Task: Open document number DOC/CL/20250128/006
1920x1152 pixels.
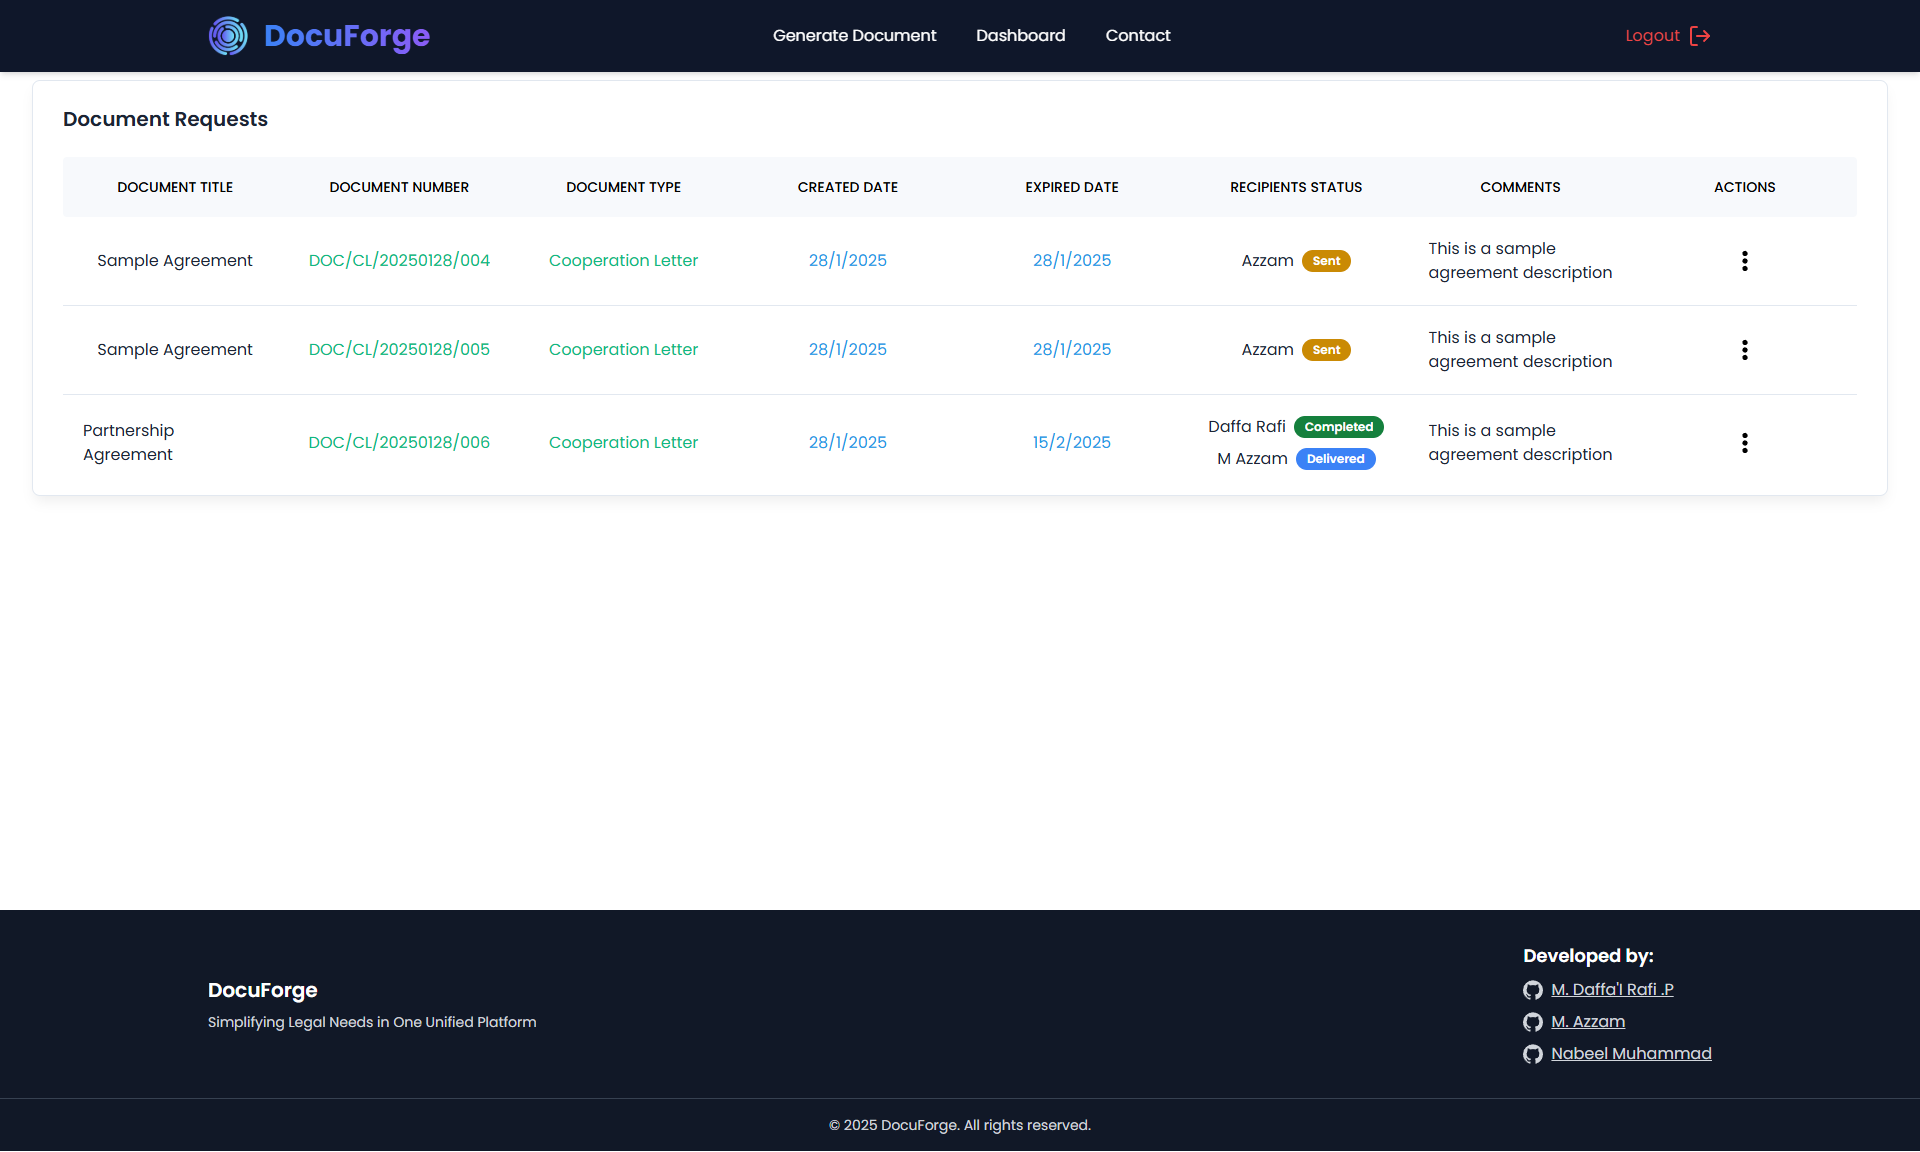Action: tap(399, 443)
